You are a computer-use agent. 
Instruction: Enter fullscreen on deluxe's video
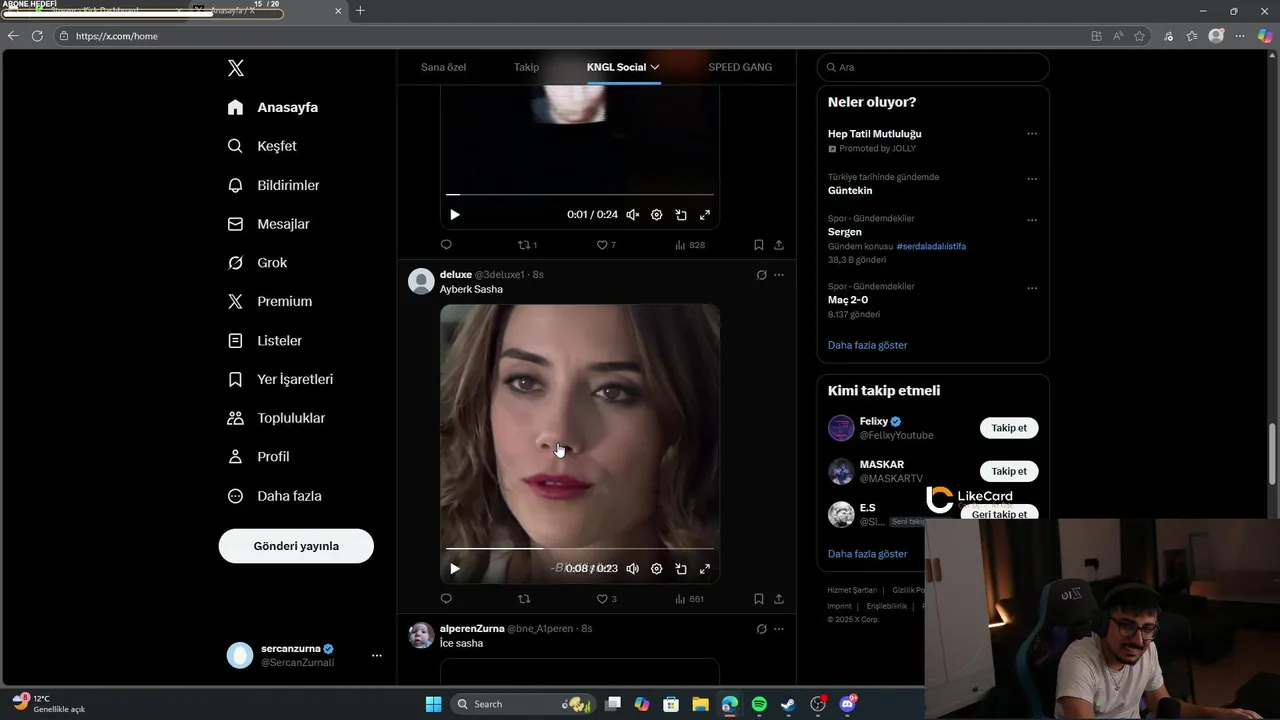point(704,569)
